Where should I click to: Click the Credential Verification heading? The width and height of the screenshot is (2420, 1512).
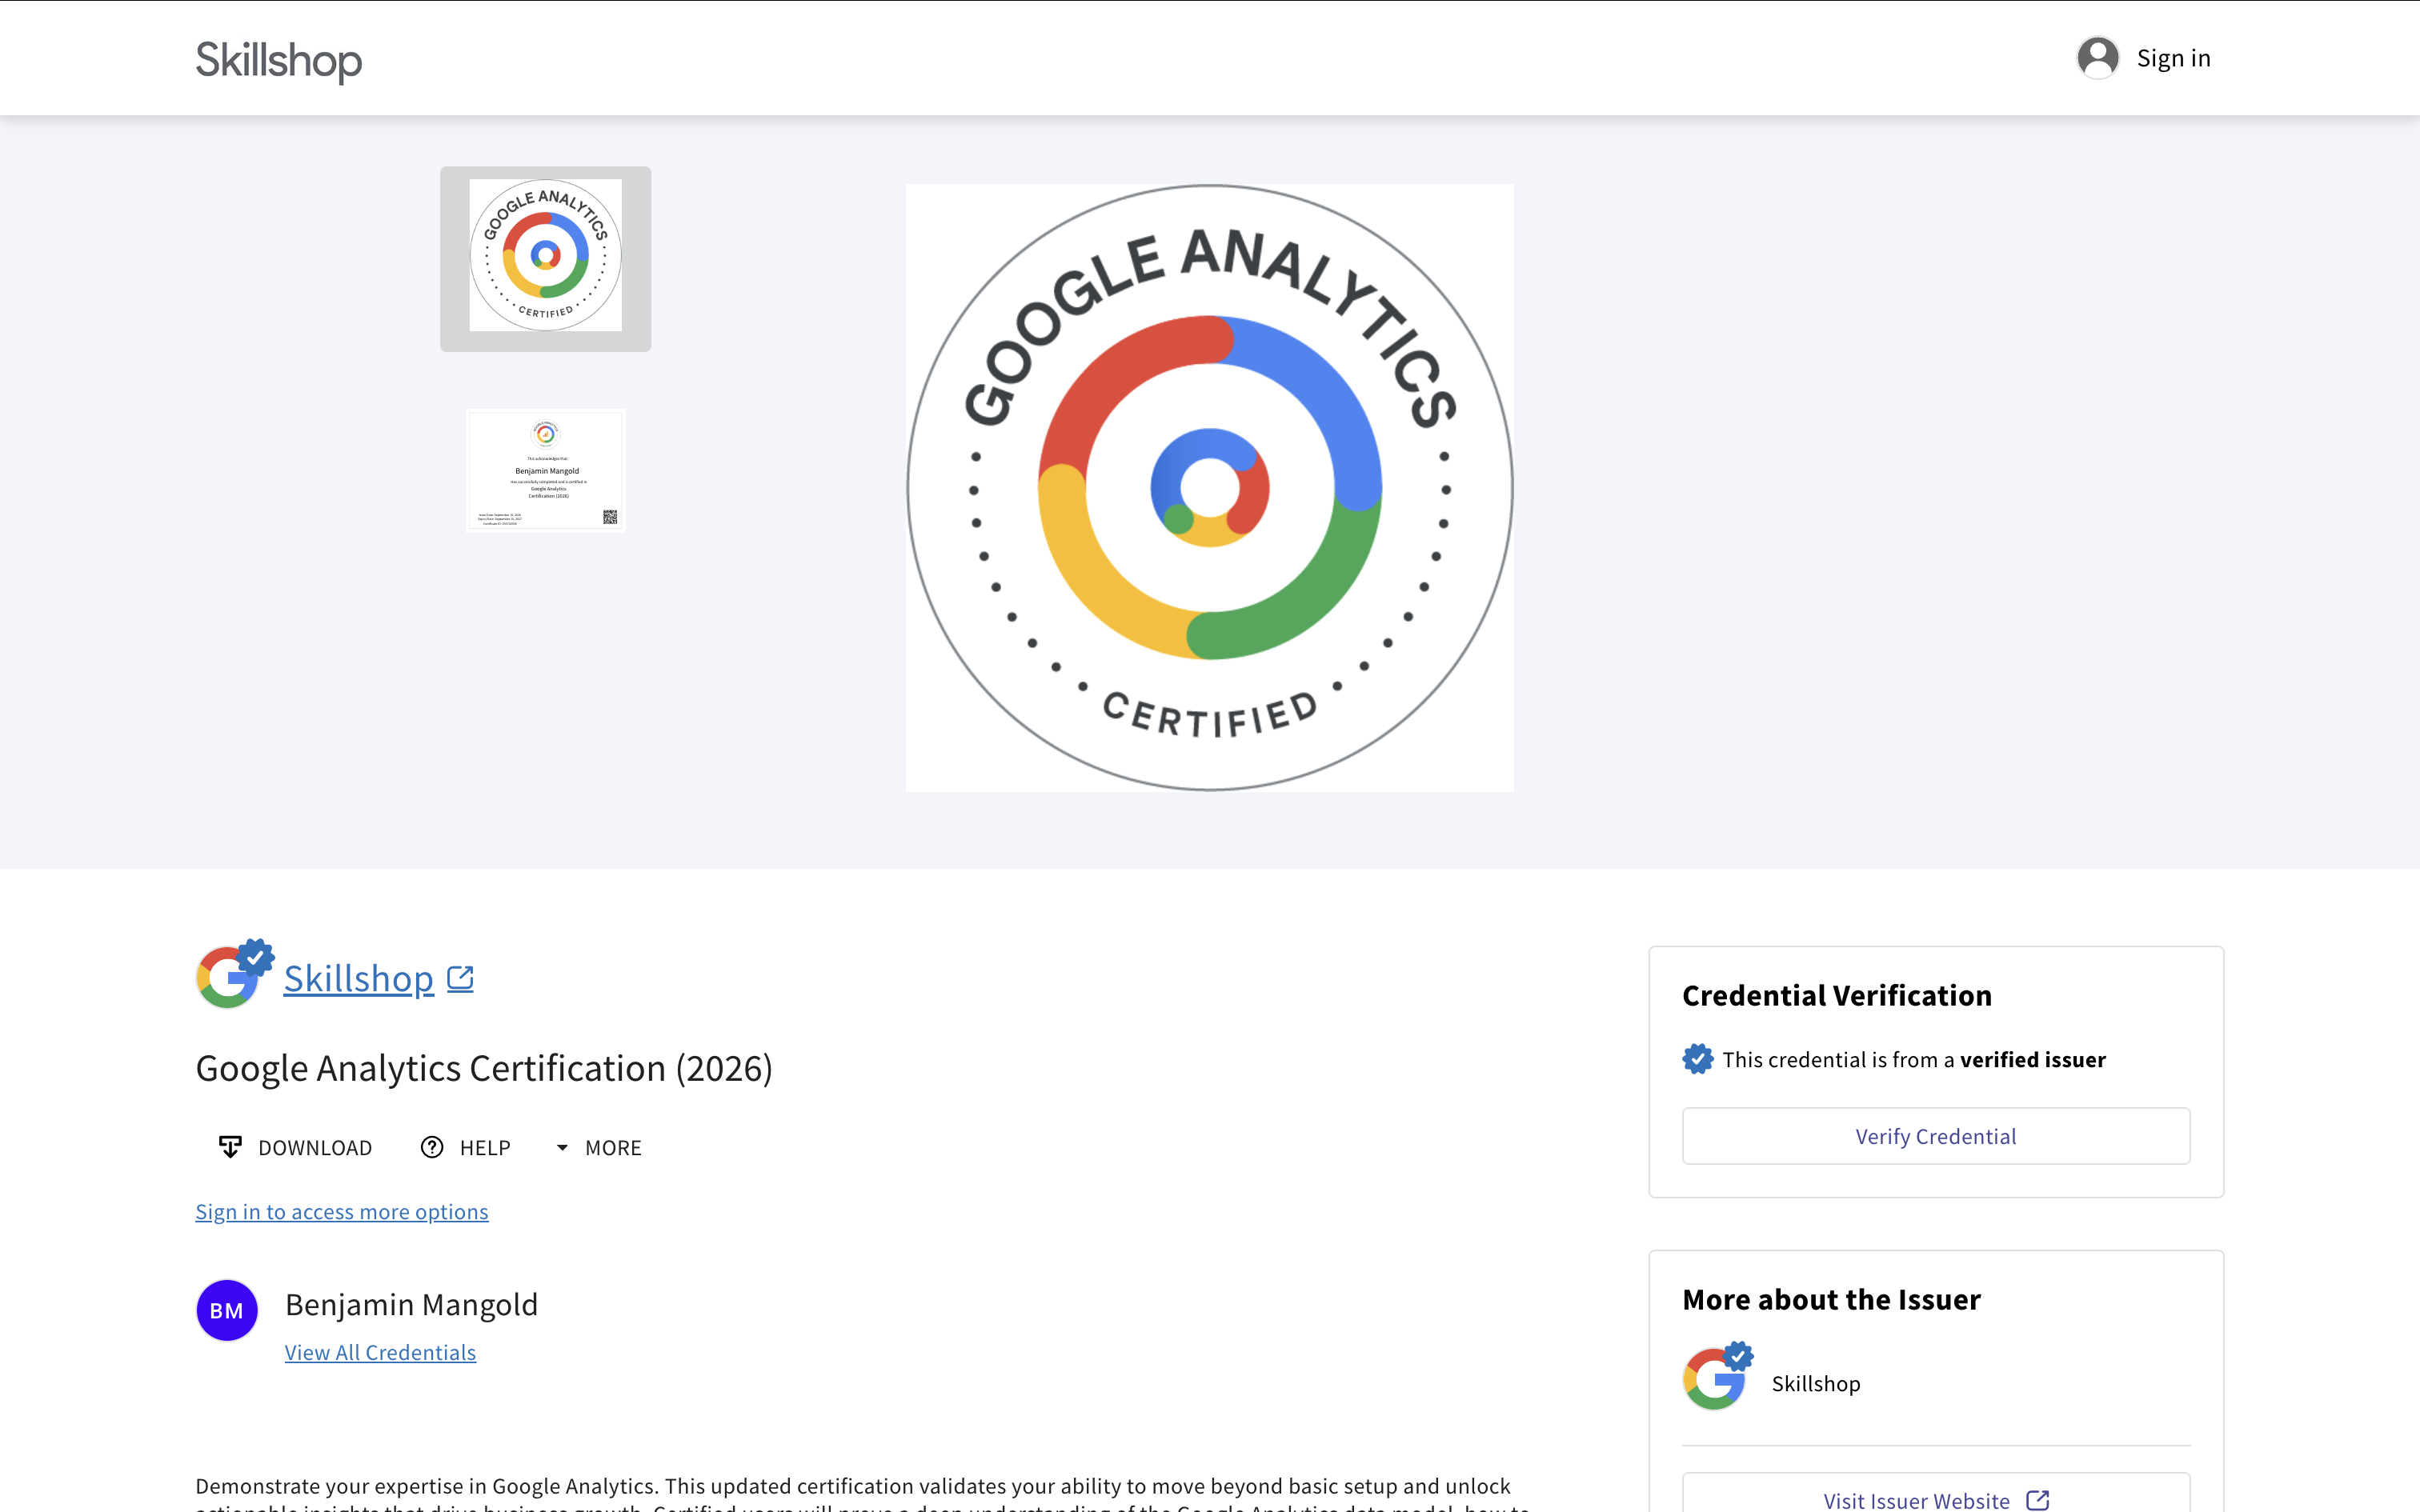[x=1837, y=995]
